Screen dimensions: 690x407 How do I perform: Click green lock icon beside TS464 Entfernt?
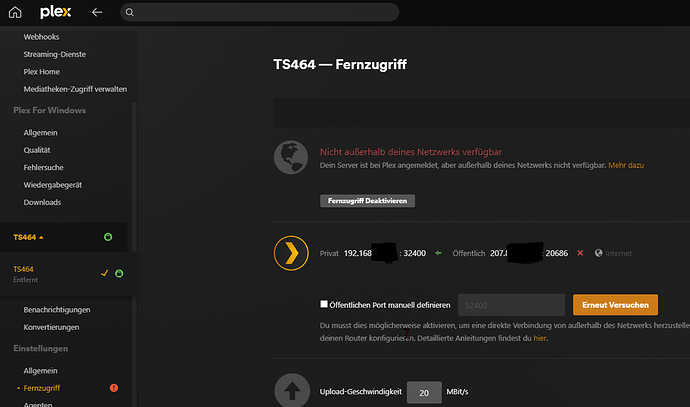coord(119,274)
